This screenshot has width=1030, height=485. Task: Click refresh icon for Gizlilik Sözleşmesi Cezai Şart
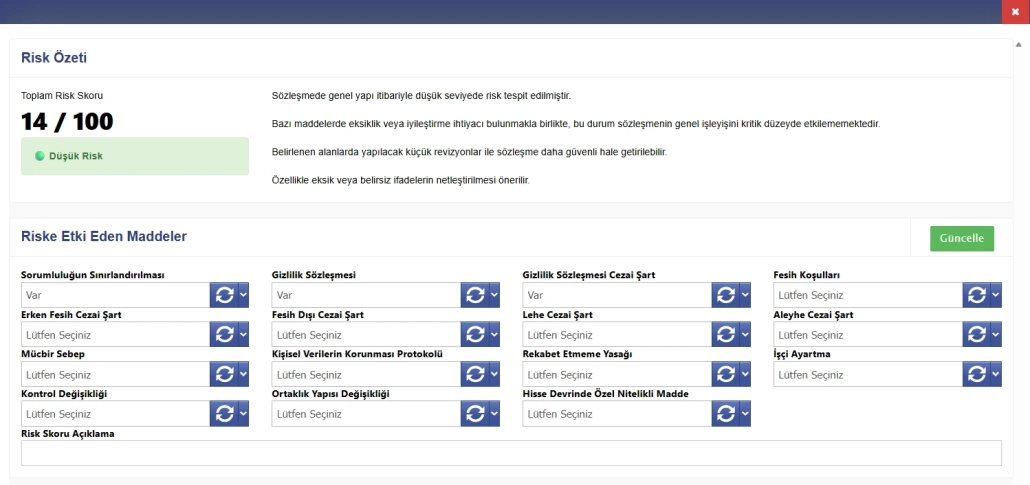726,295
